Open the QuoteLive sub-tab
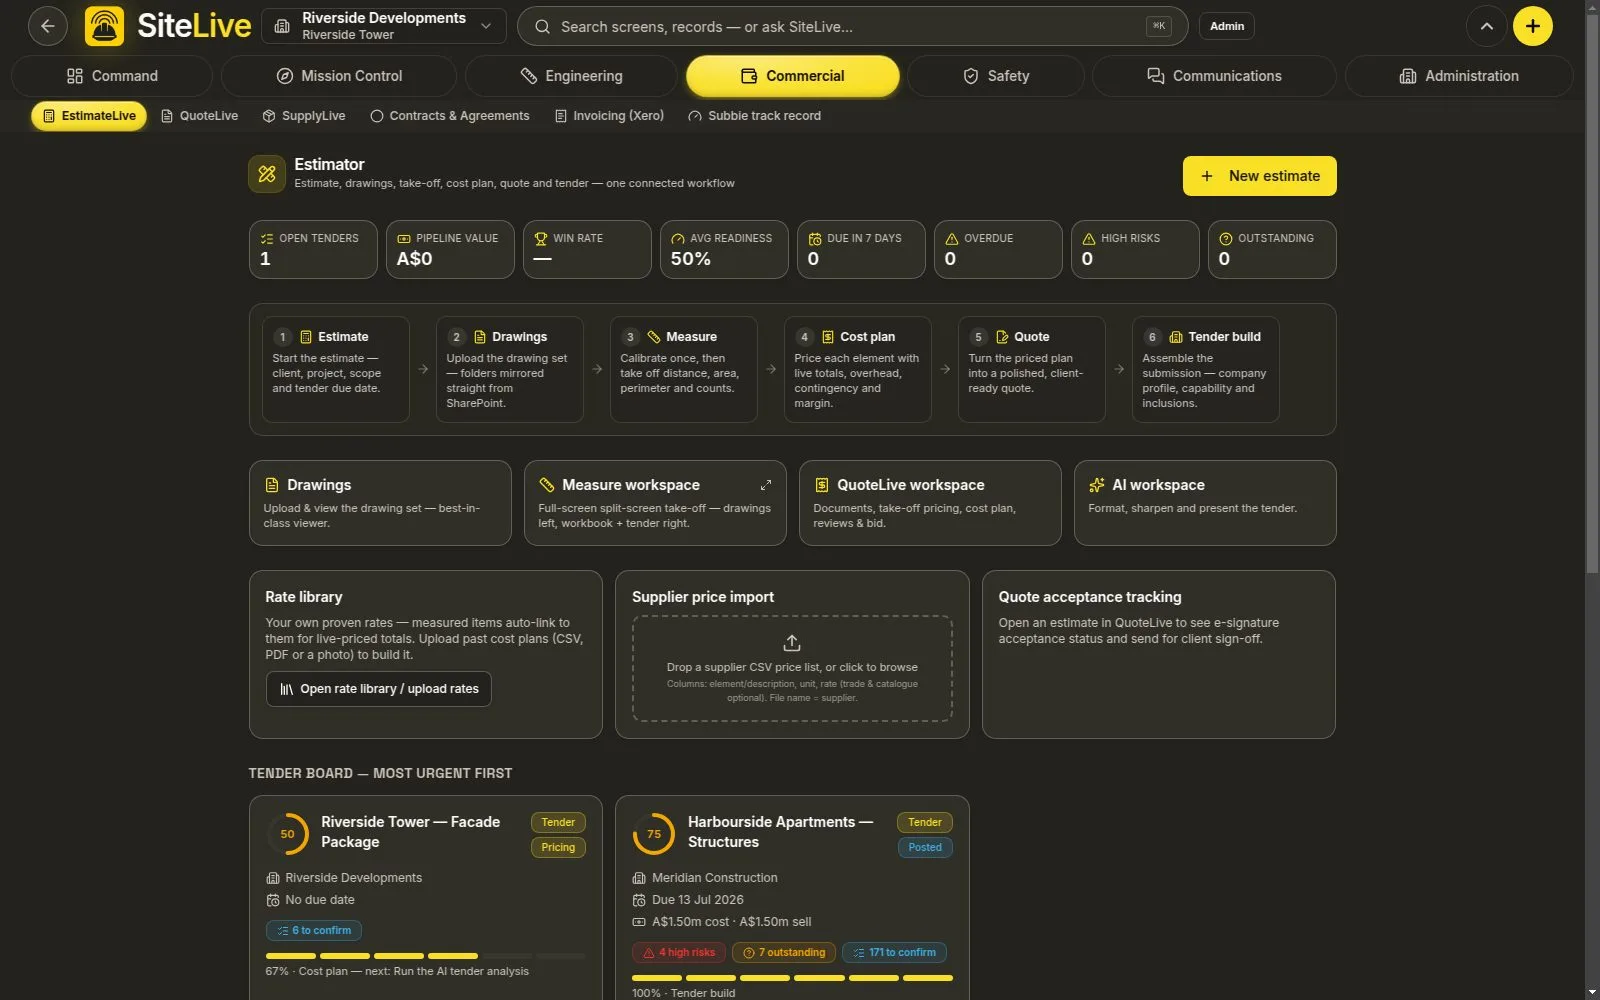Screen dimensions: 1600x1000 [x=199, y=116]
